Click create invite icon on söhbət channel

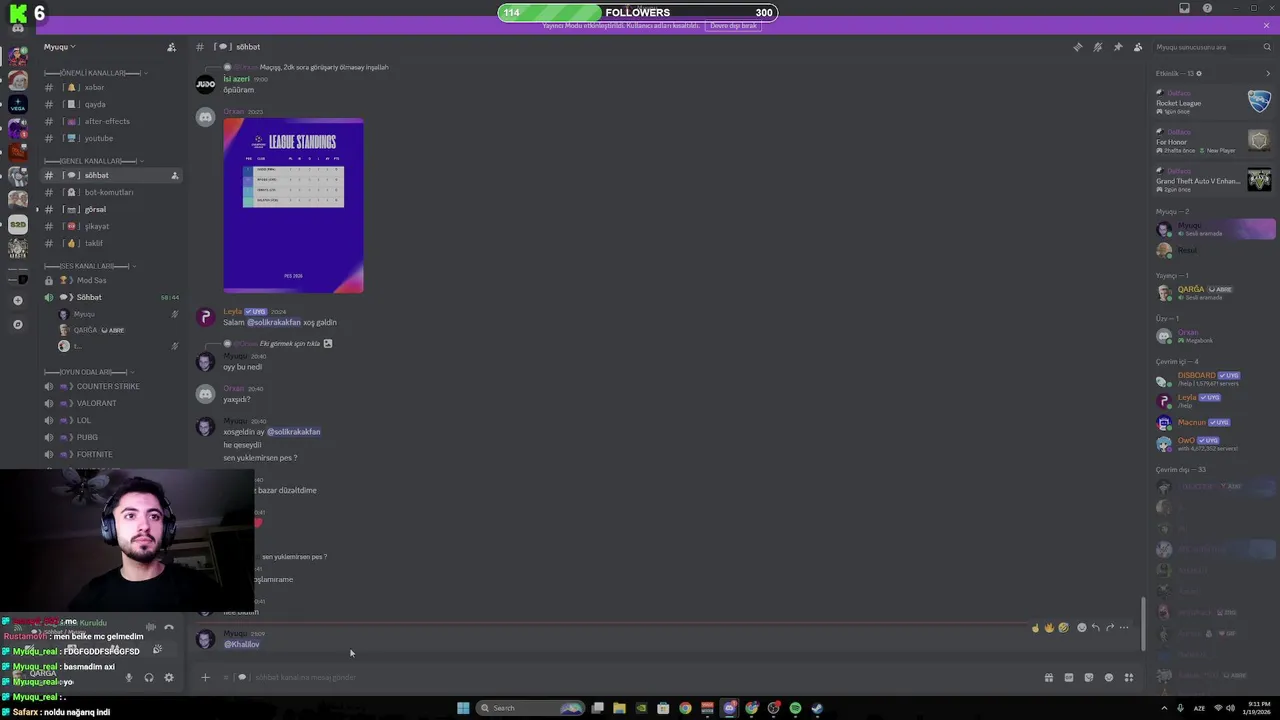click(x=174, y=175)
